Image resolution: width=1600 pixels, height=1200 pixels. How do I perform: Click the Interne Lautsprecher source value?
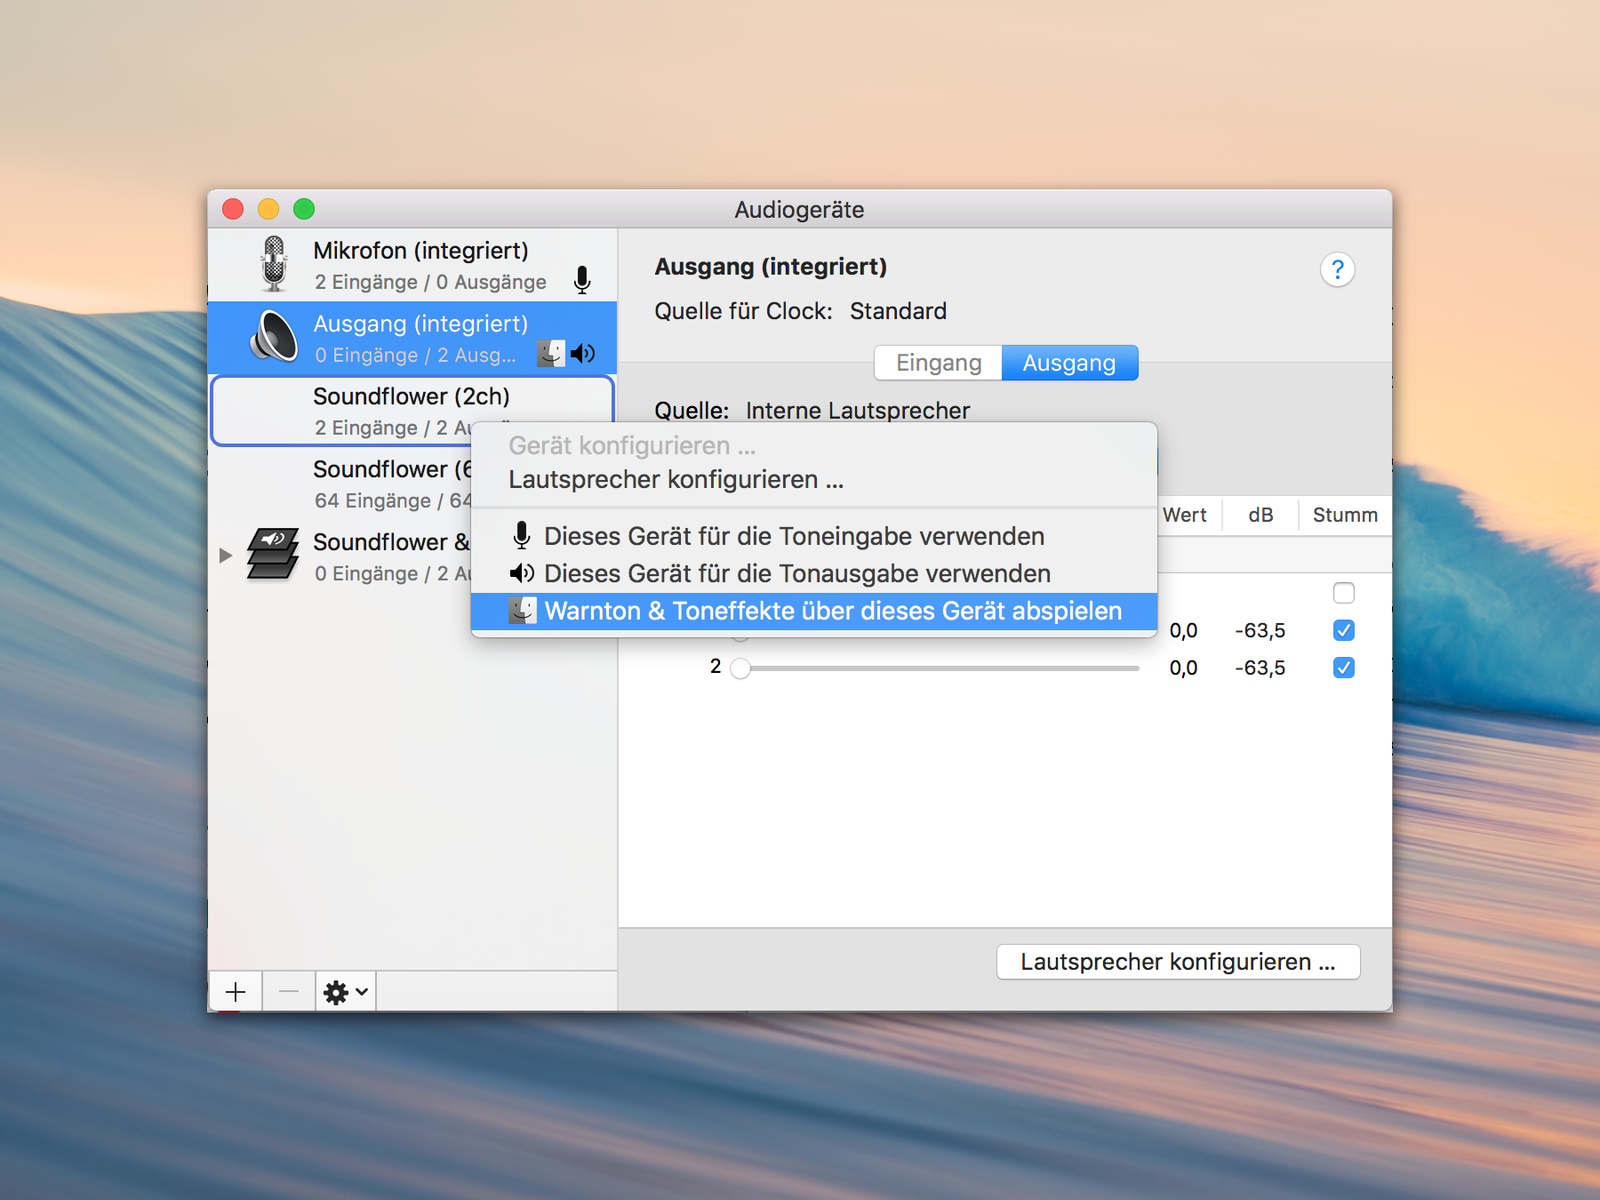pos(858,410)
